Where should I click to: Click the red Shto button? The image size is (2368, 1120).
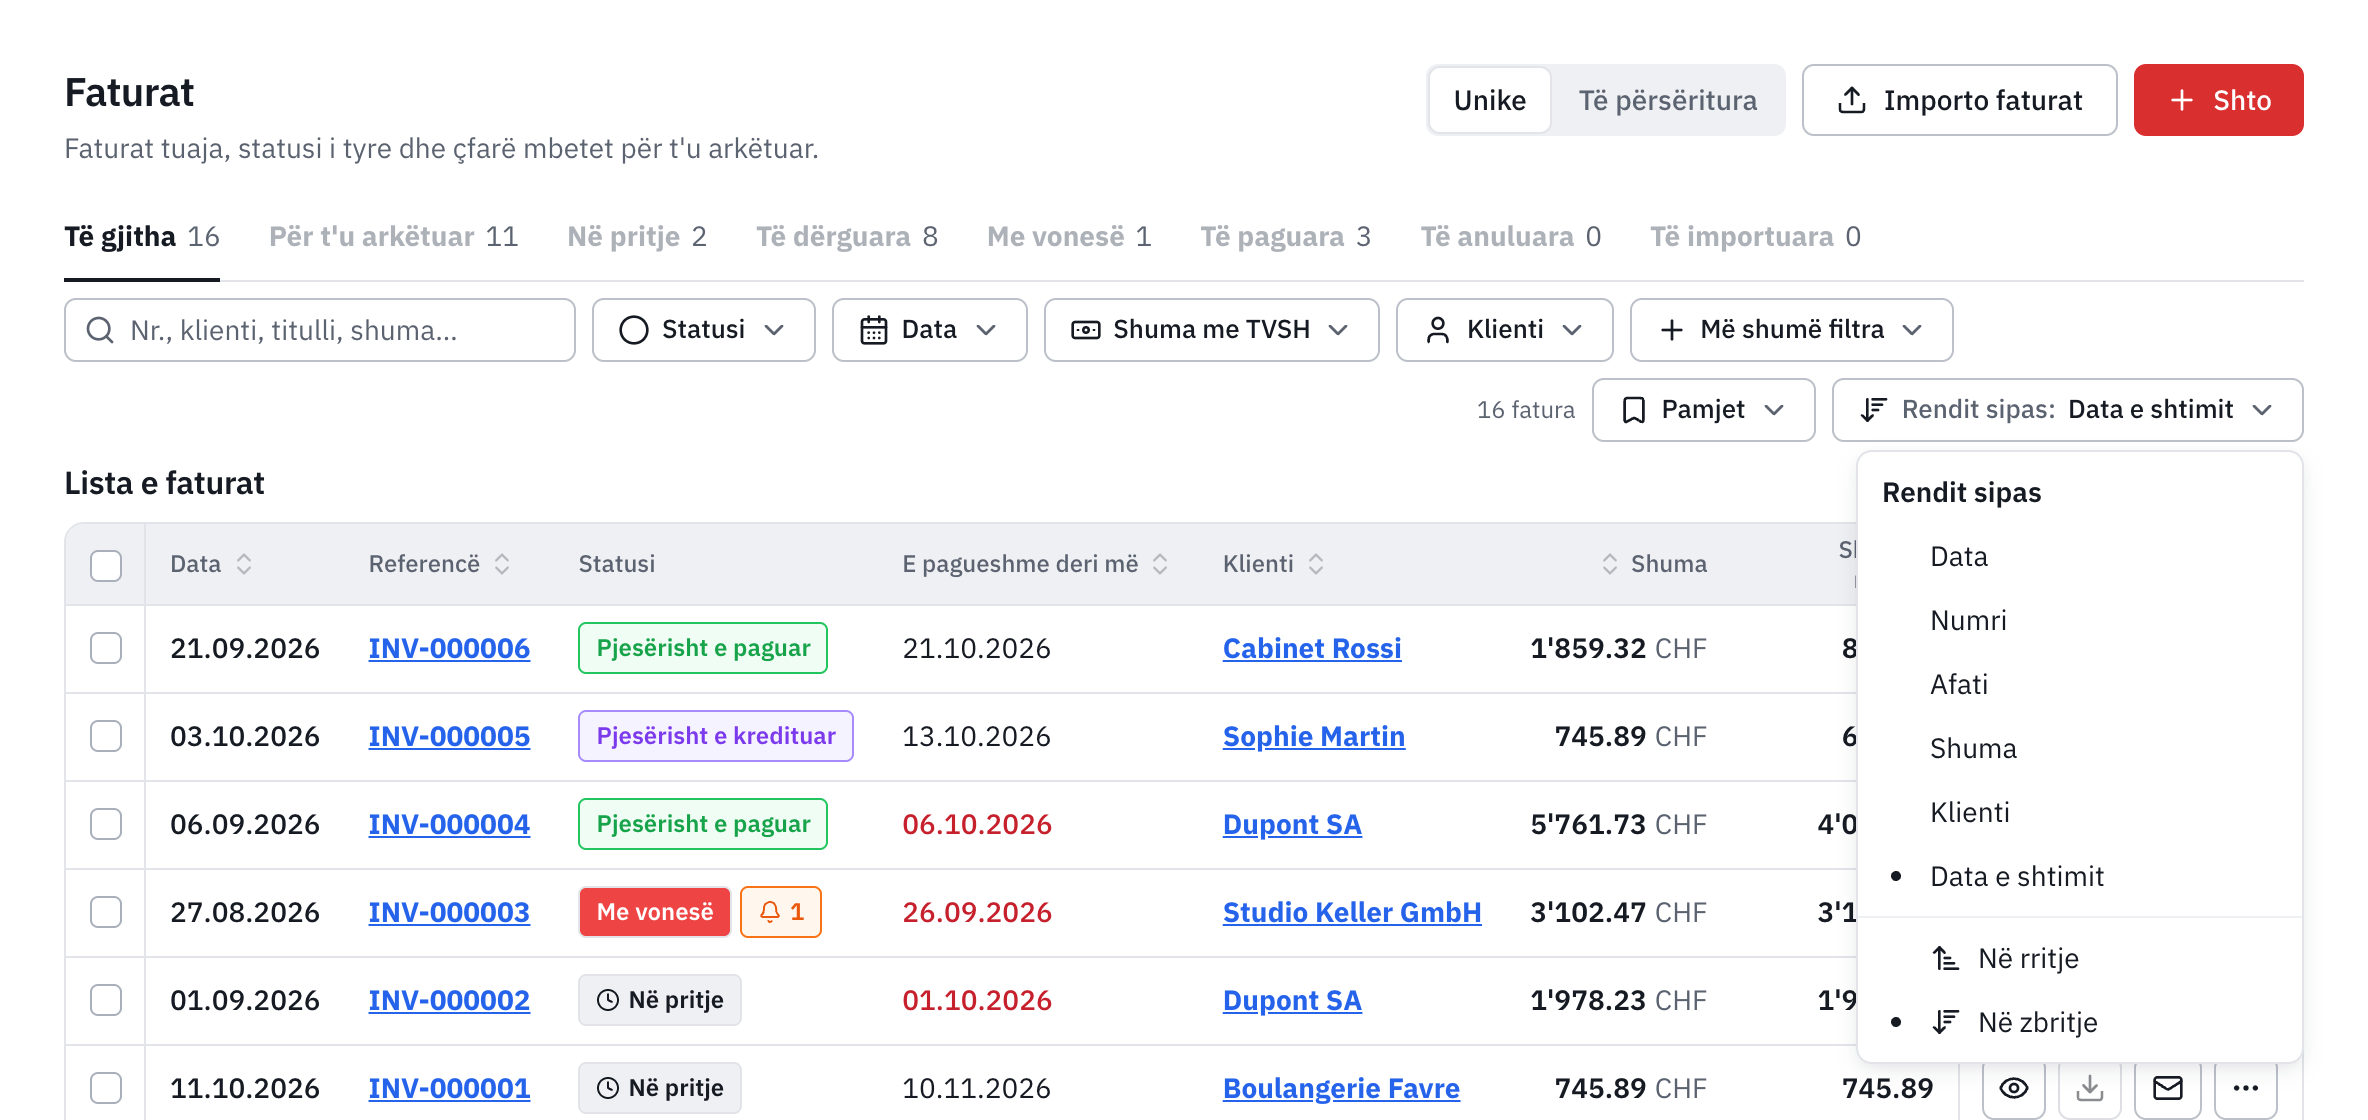coord(2219,100)
